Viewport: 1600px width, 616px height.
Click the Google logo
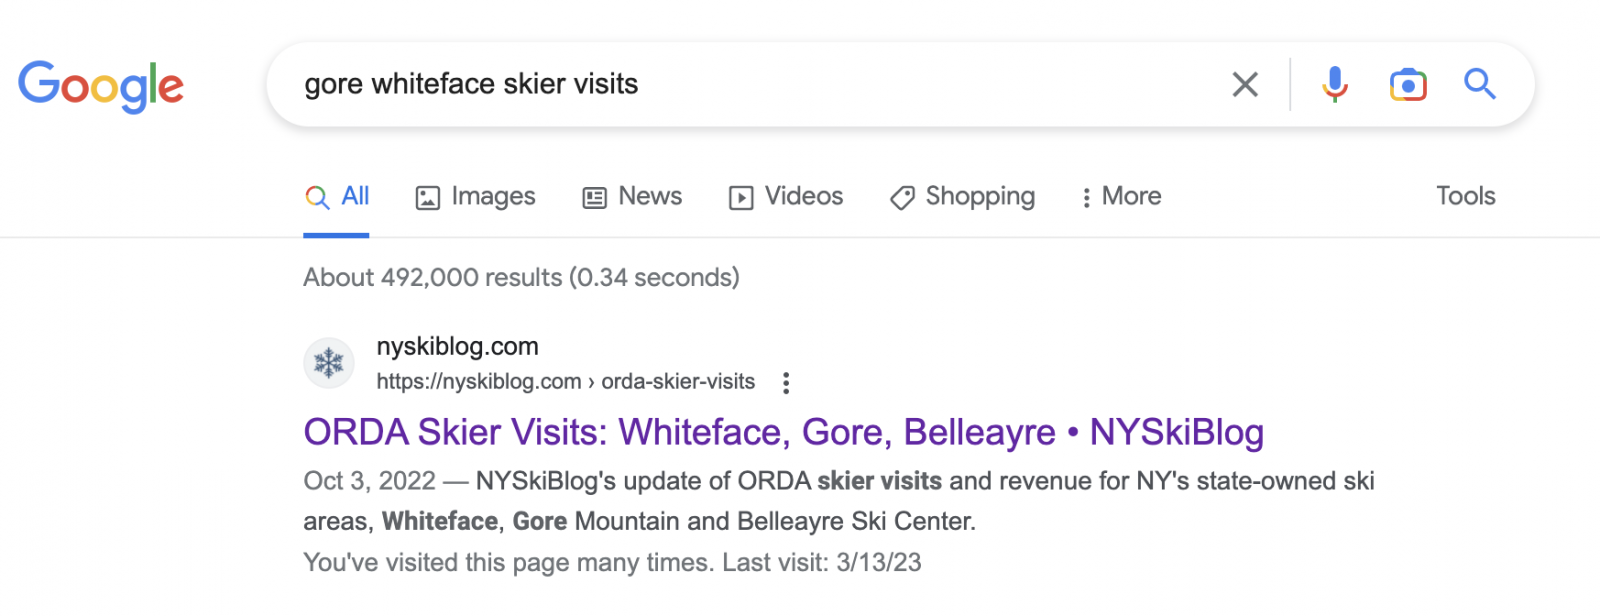[x=101, y=86]
